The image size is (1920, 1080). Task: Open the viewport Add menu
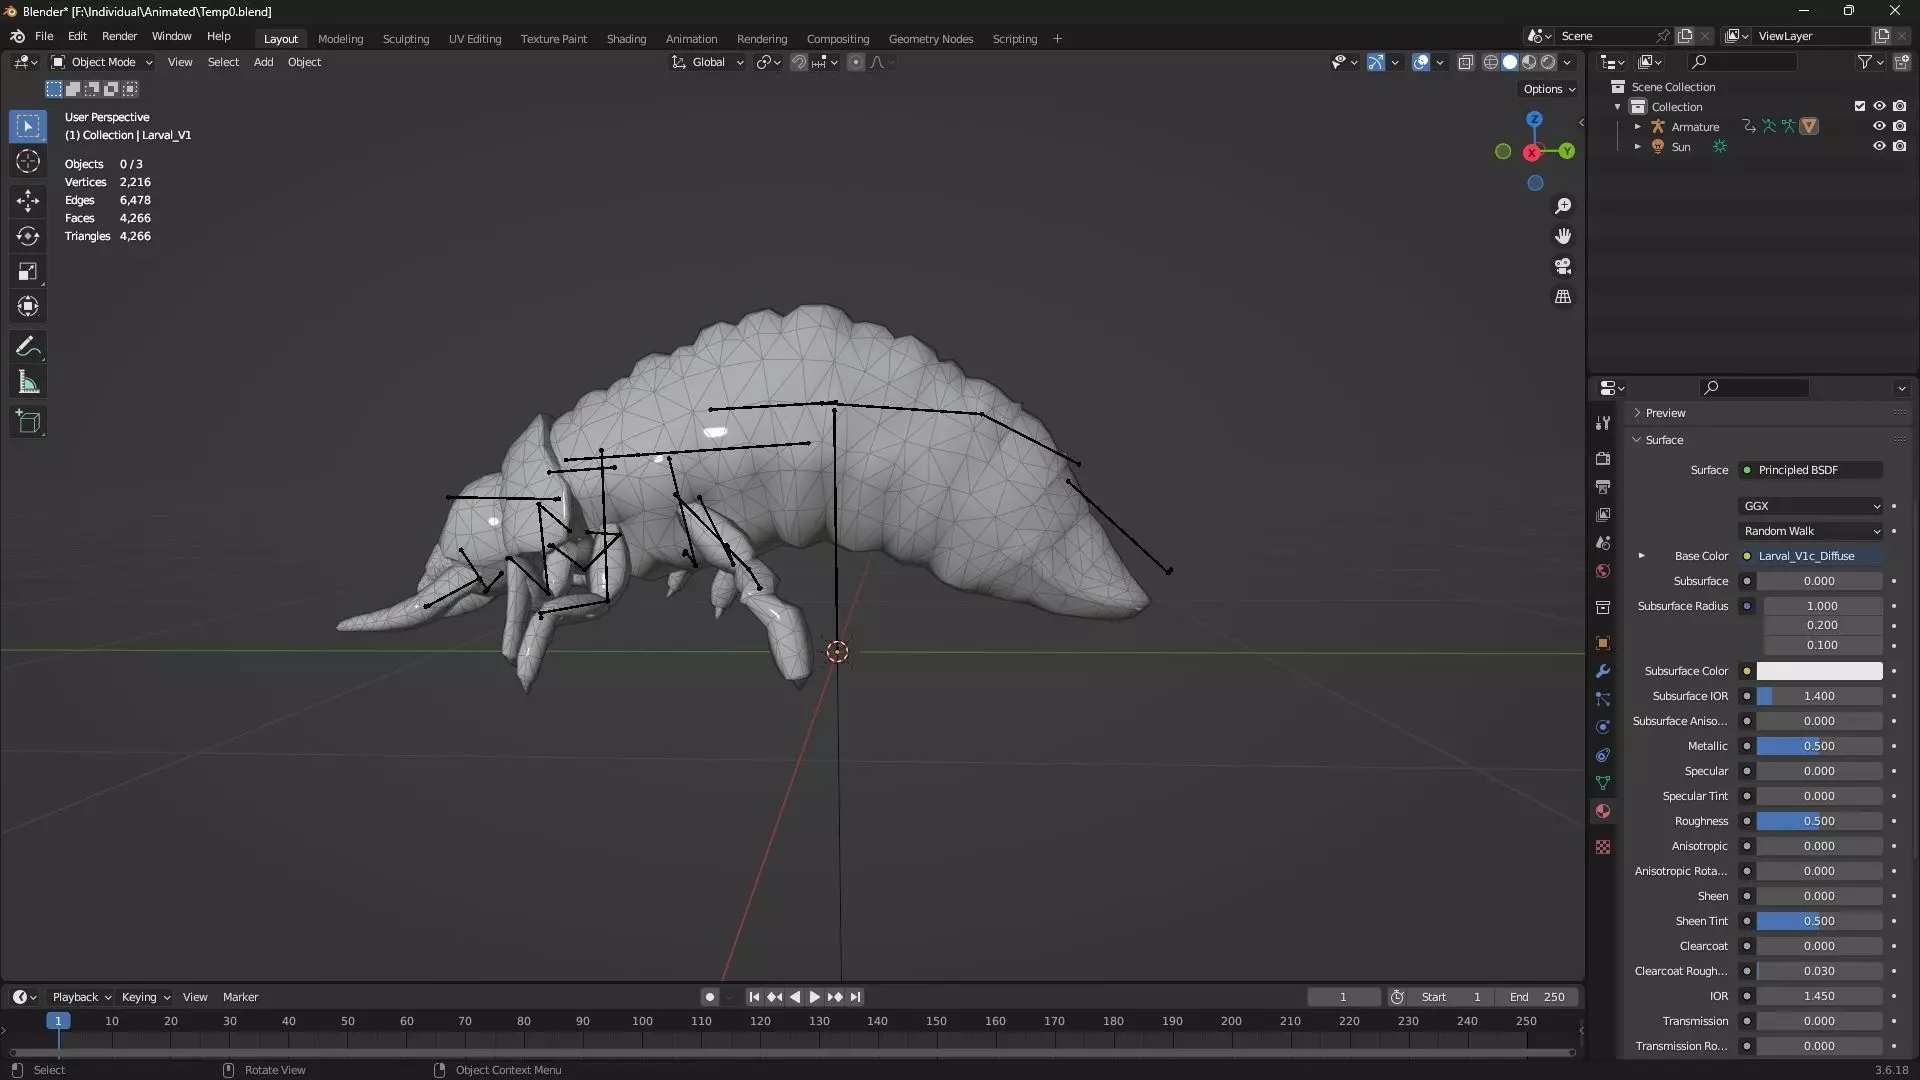(263, 62)
